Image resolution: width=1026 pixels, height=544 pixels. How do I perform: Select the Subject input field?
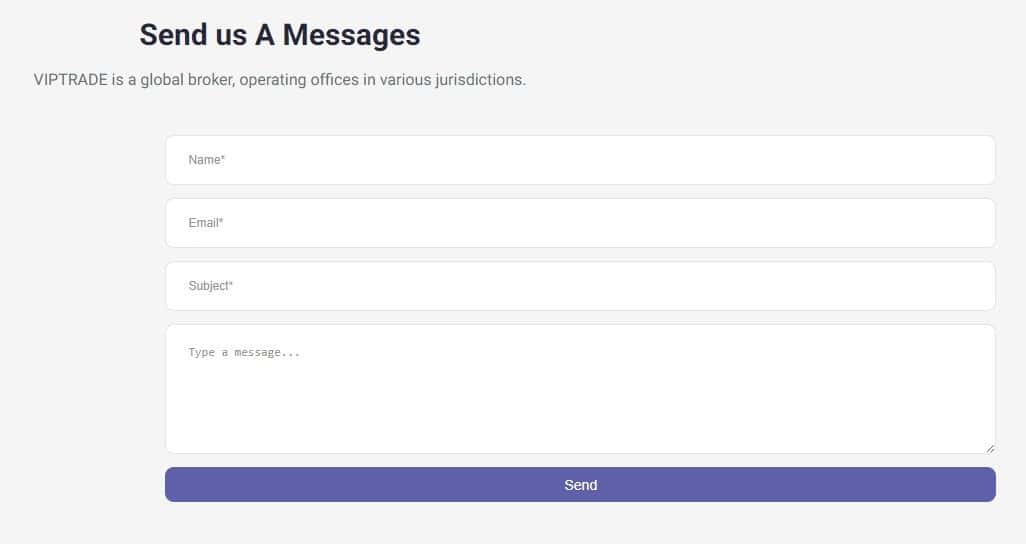[580, 286]
